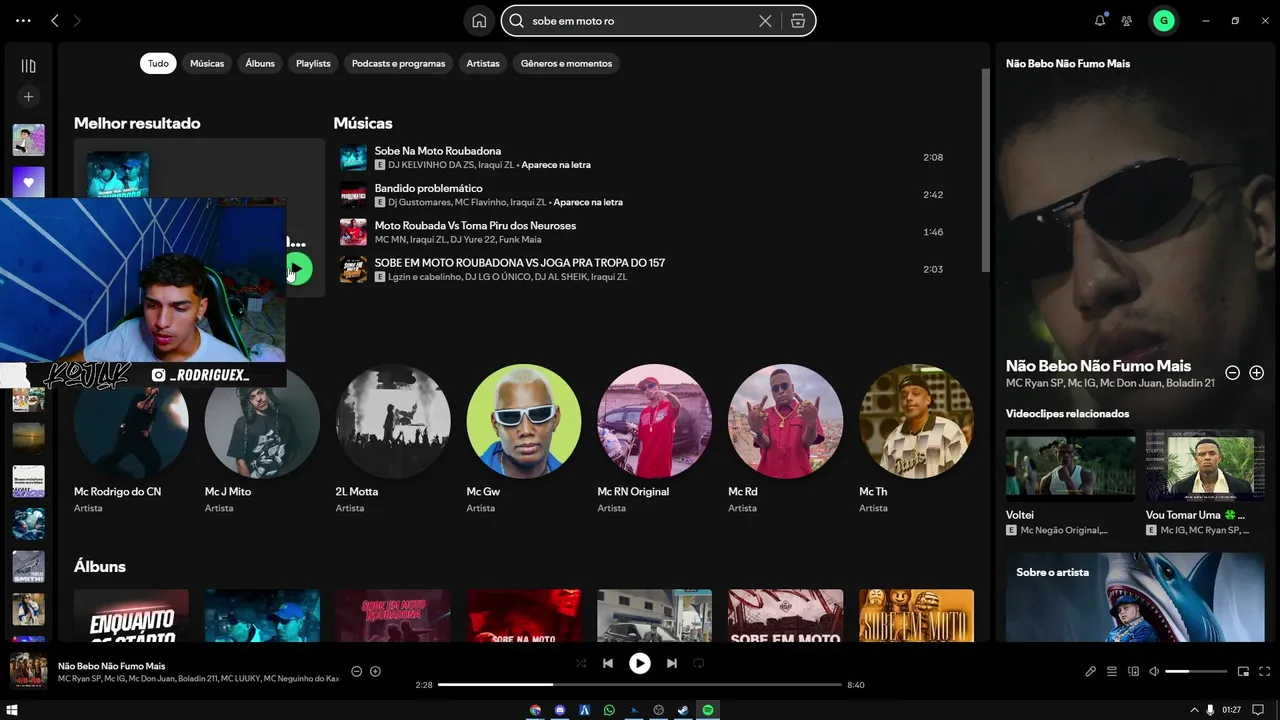Open the now playing album art in the bottom bar
The image size is (1280, 720).
[28, 671]
